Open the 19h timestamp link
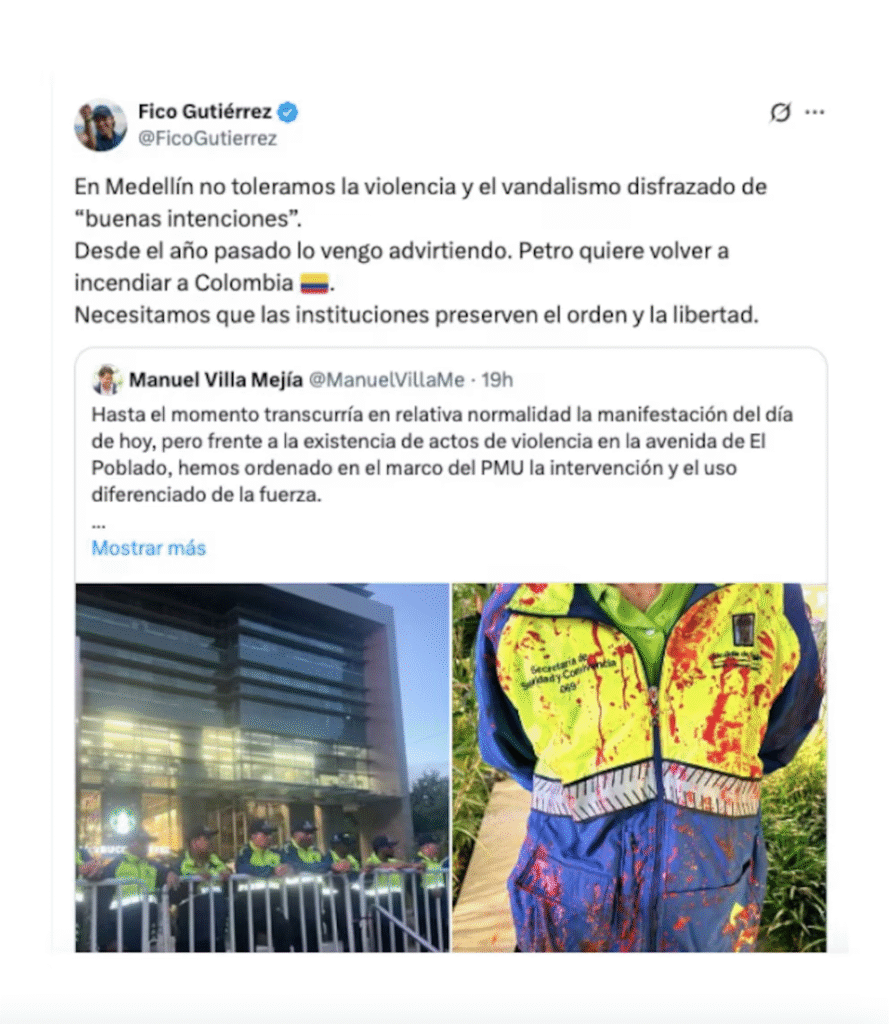The height and width of the screenshot is (1024, 889). coord(497,379)
